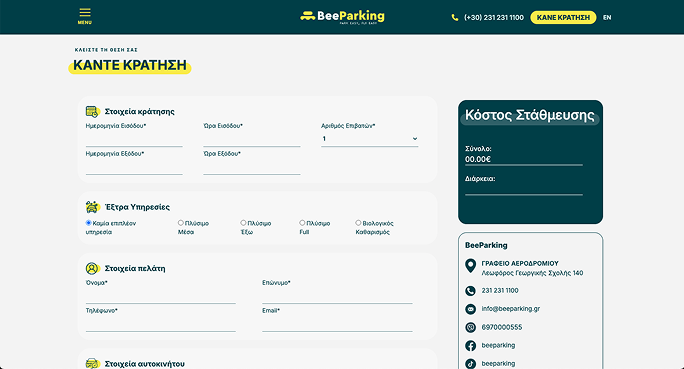Click the 'Κόστος Στάθμευσης' heading
The image size is (684, 369).
click(x=530, y=115)
